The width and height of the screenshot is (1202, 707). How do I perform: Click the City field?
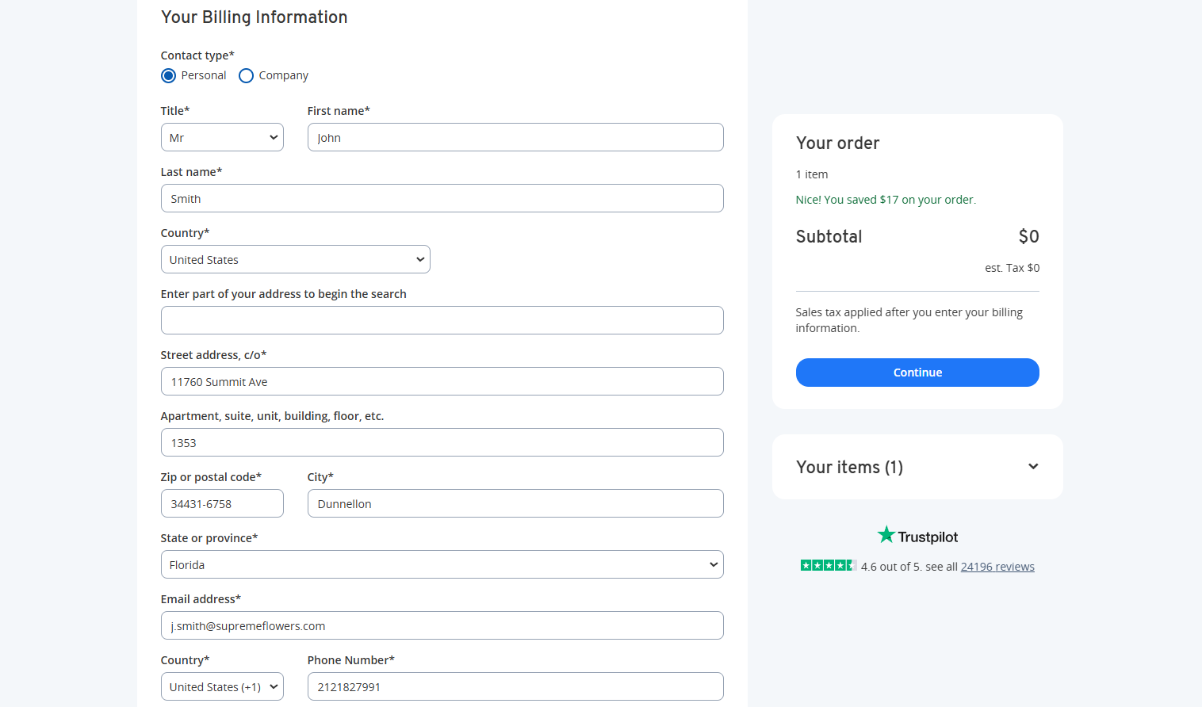[515, 504]
